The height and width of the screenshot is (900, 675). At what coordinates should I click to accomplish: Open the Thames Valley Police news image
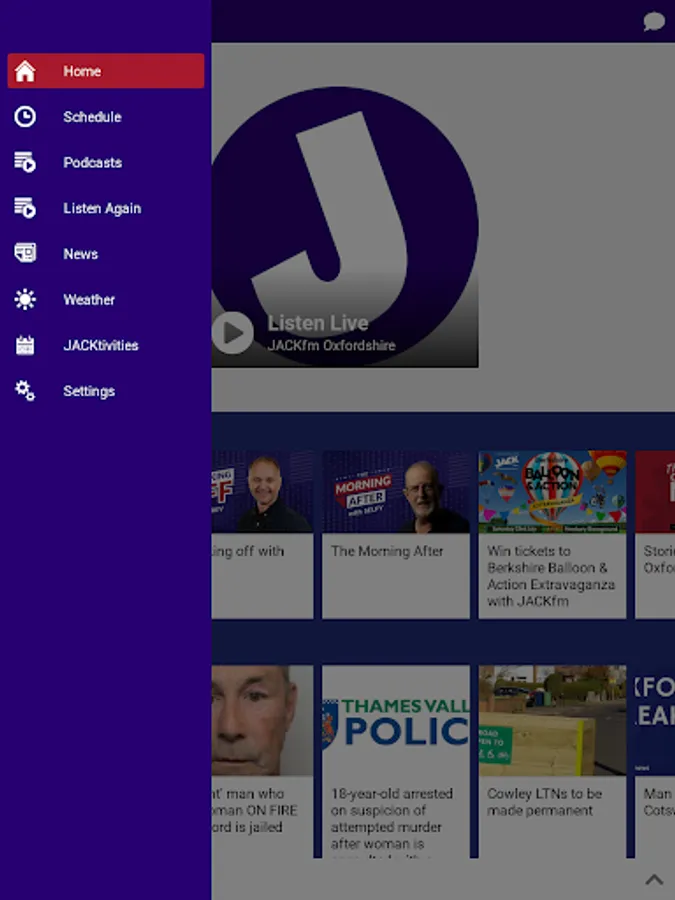coord(395,720)
